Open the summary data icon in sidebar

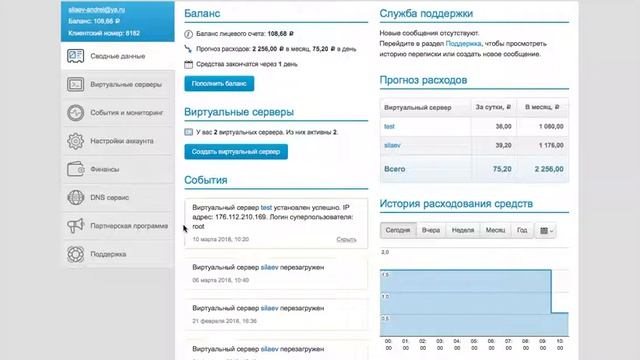click(x=76, y=56)
